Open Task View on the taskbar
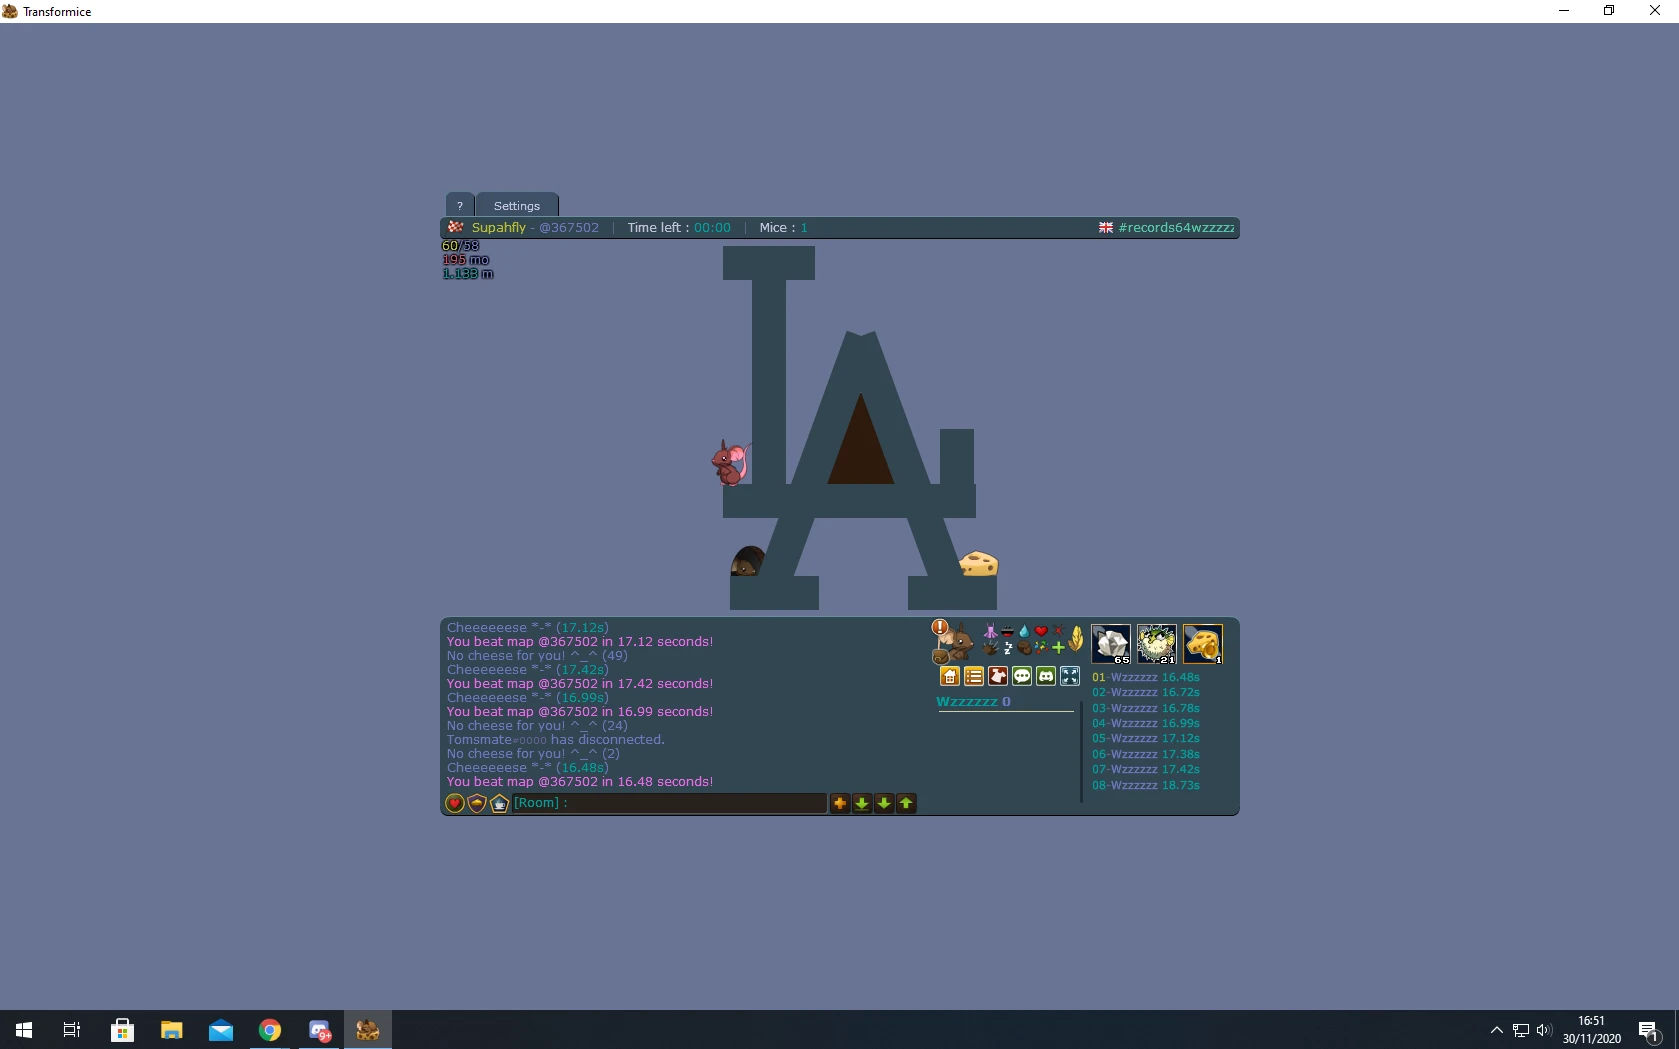The height and width of the screenshot is (1049, 1679). [x=72, y=1030]
